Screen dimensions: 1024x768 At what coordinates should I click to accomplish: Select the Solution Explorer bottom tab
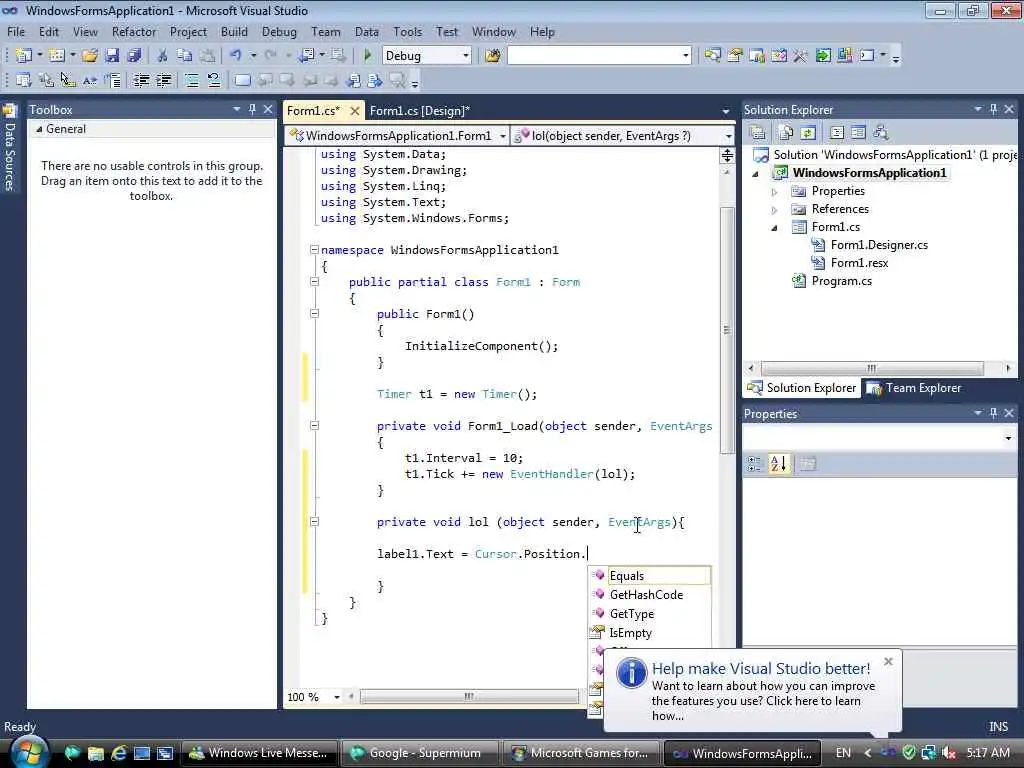(802, 388)
